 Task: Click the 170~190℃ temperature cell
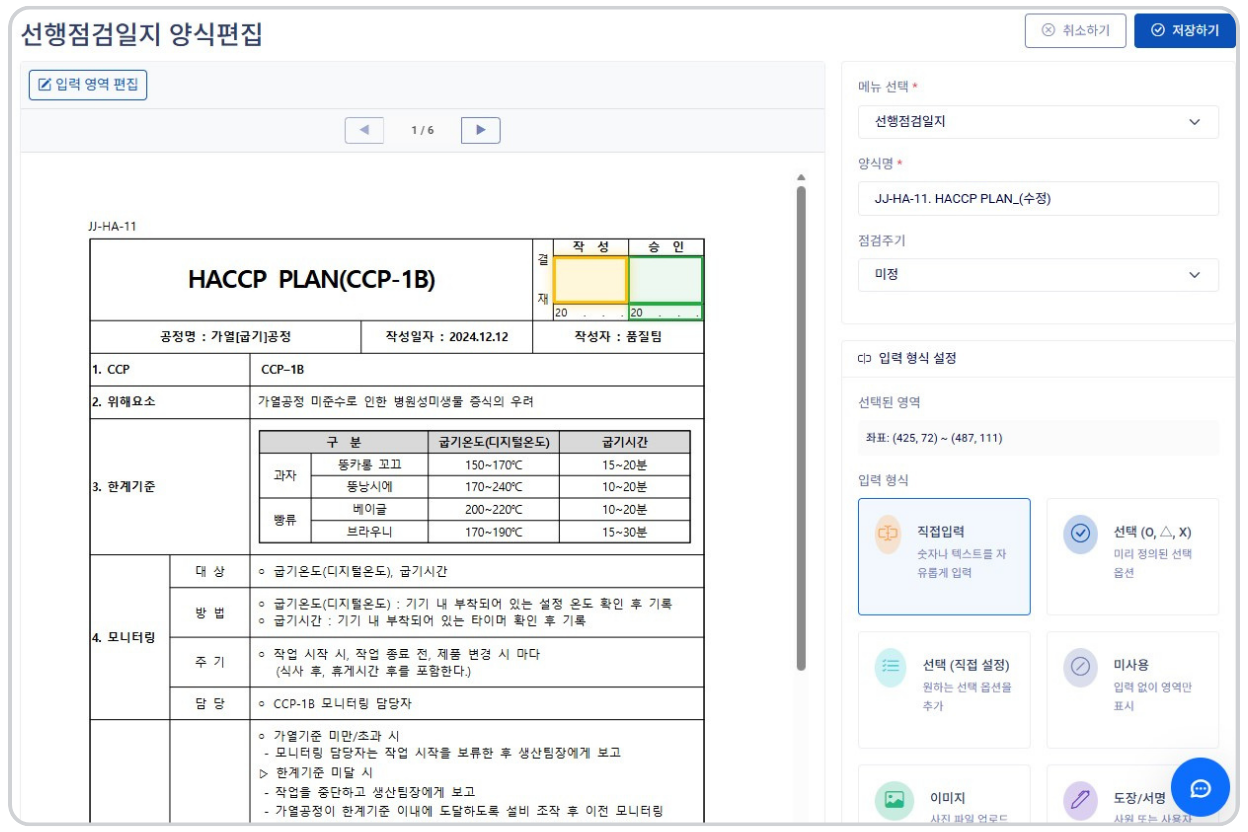494,532
